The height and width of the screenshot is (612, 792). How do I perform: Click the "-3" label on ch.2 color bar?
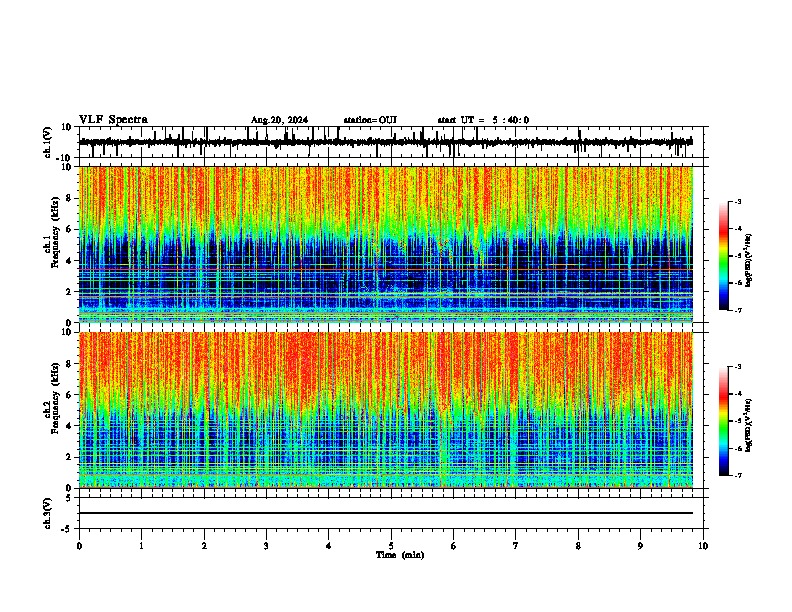[x=737, y=367]
